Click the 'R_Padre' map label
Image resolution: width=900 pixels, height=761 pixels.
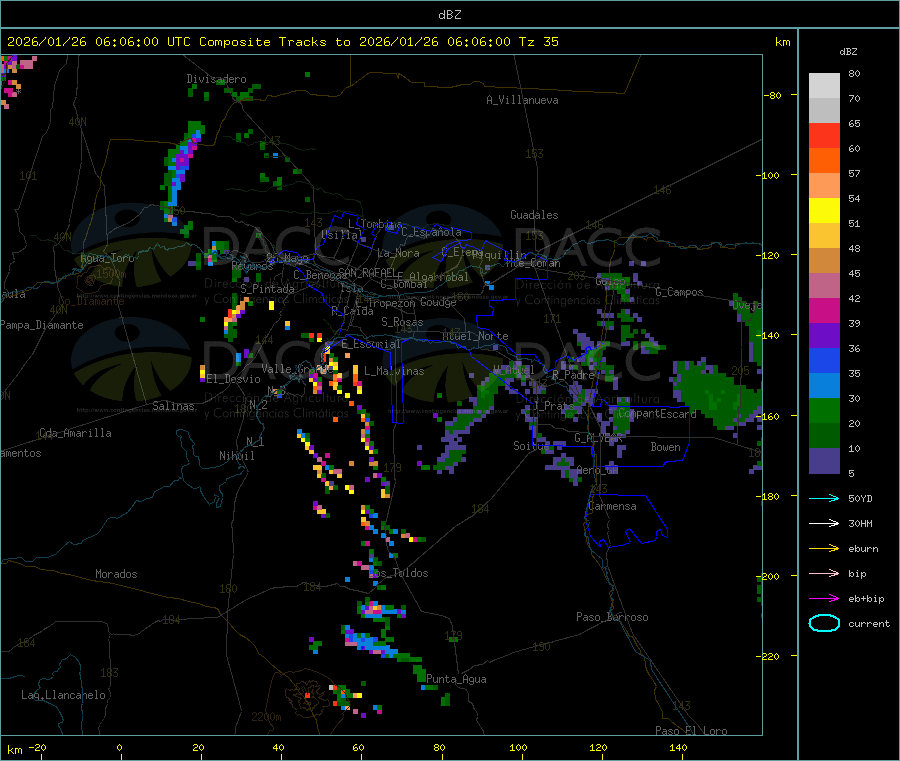573,375
